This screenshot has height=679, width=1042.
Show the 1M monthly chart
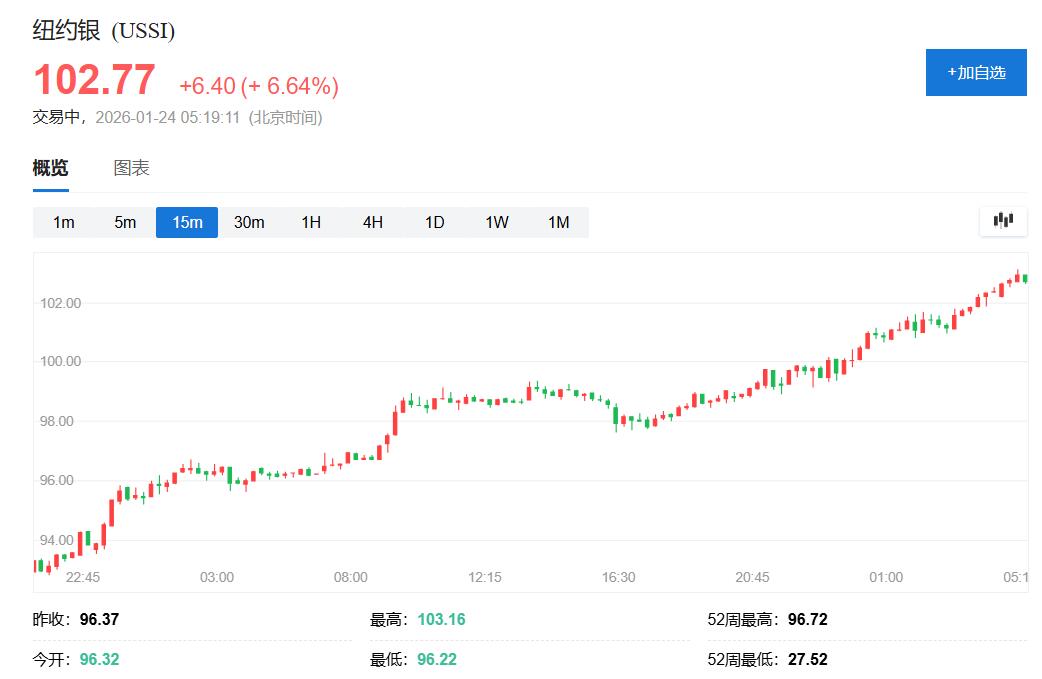tap(558, 222)
